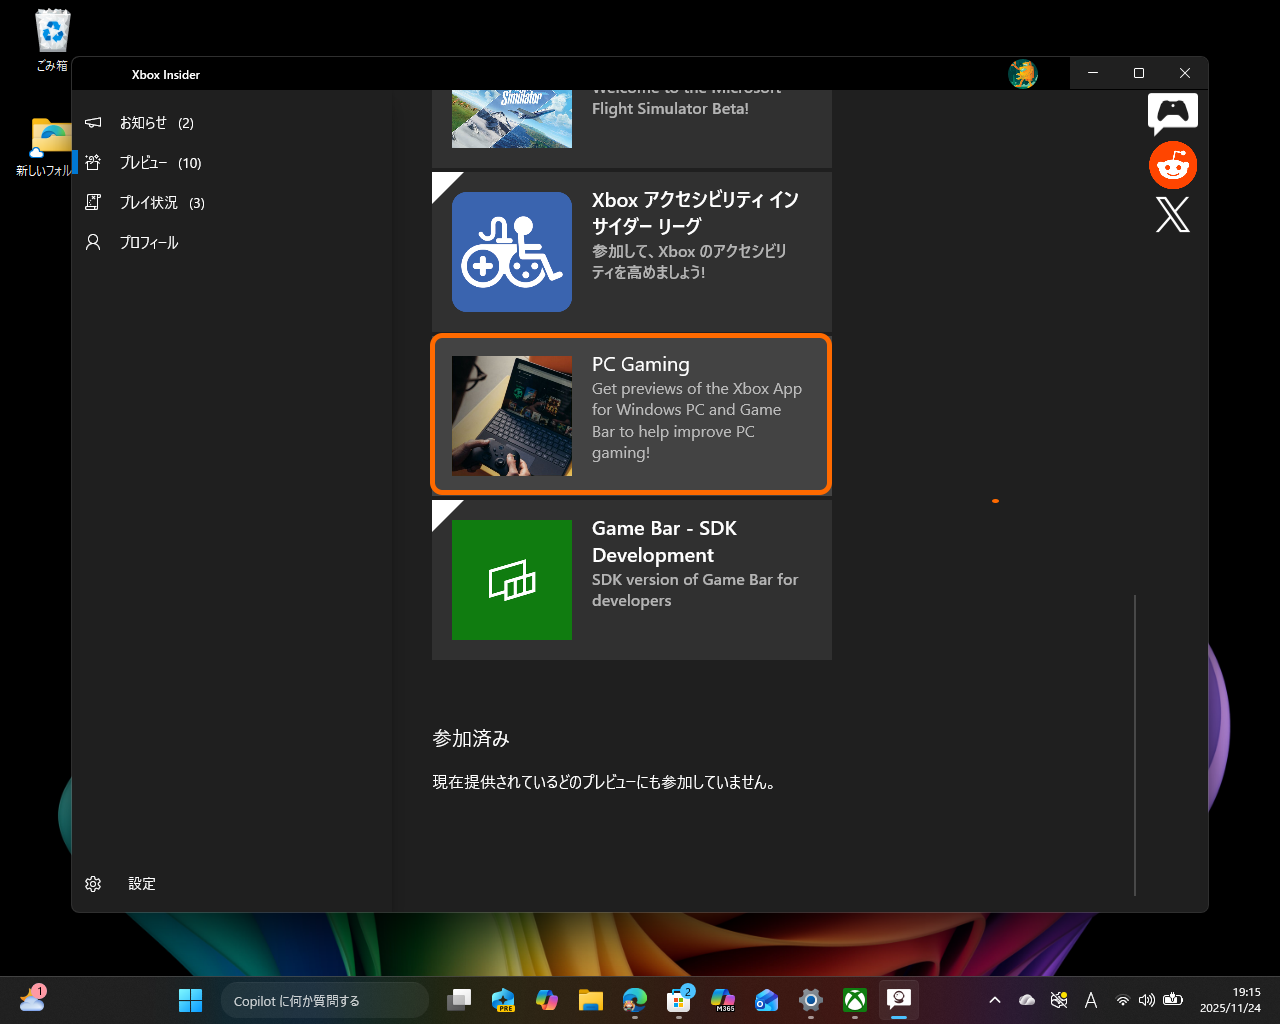Select the プレビュー sidebar icon
This screenshot has height=1024, width=1280.
pyautogui.click(x=92, y=162)
